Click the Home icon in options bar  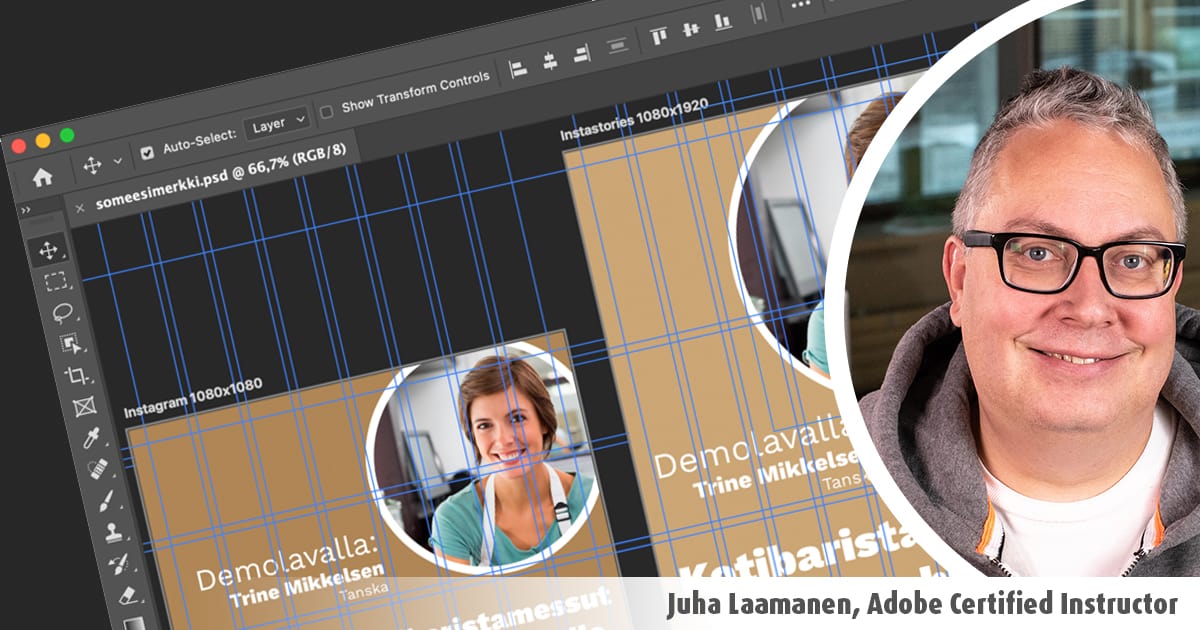pos(42,177)
